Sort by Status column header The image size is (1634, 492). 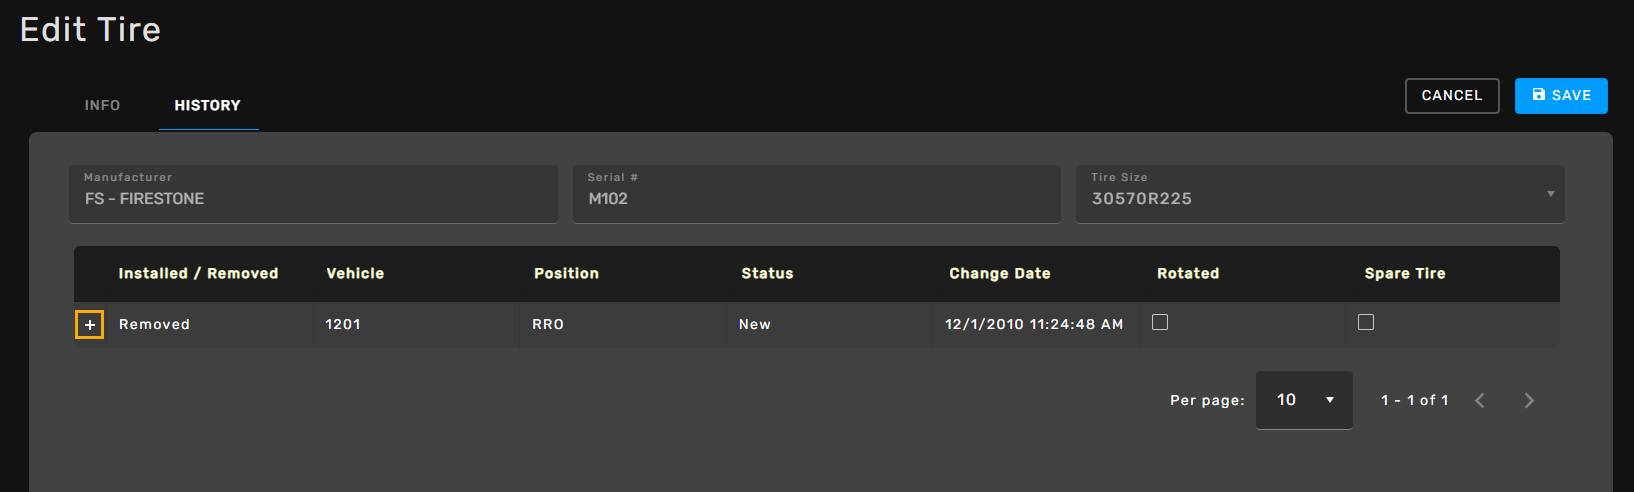tap(767, 274)
